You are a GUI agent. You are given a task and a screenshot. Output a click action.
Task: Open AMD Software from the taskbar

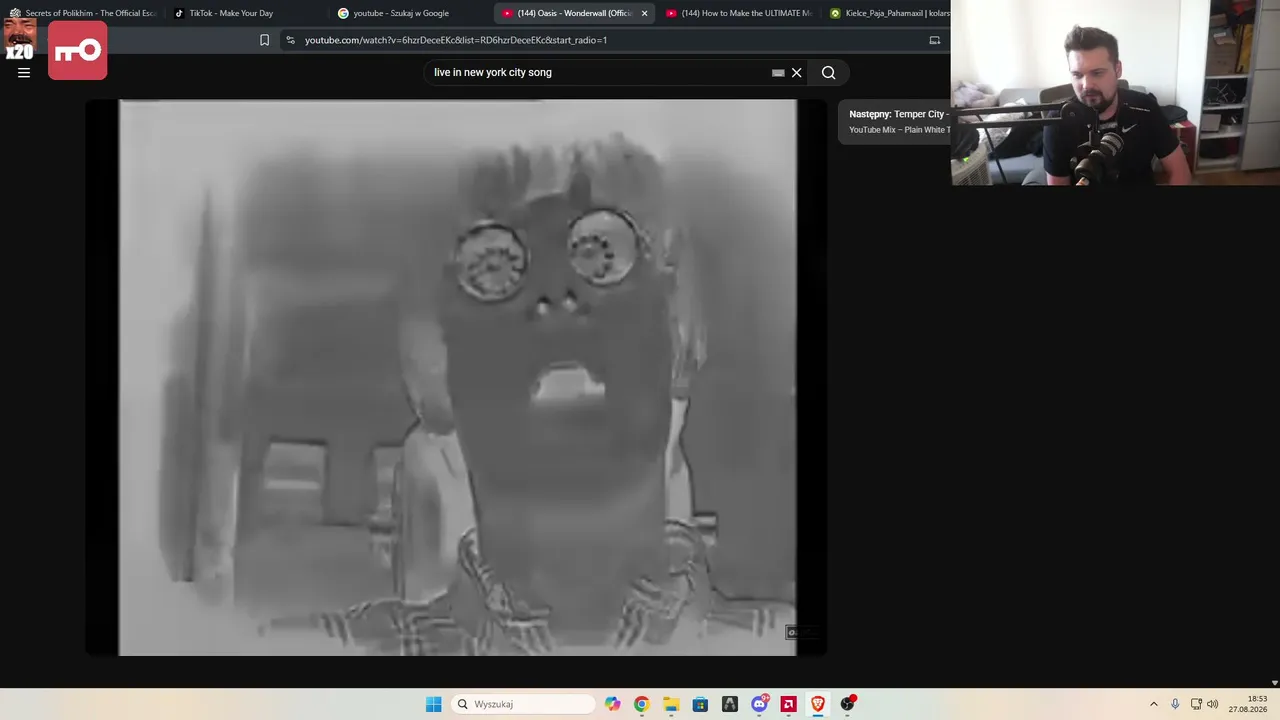point(789,704)
